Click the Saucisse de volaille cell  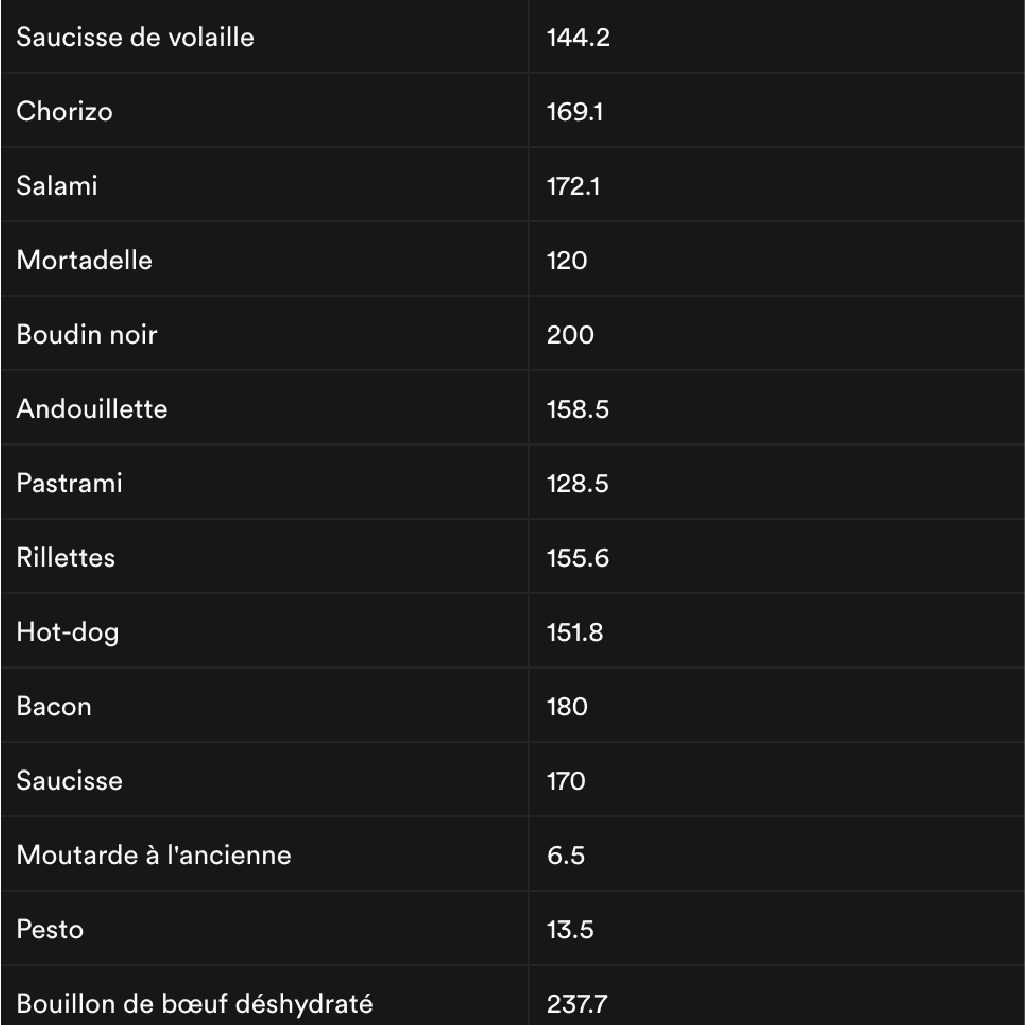point(136,38)
